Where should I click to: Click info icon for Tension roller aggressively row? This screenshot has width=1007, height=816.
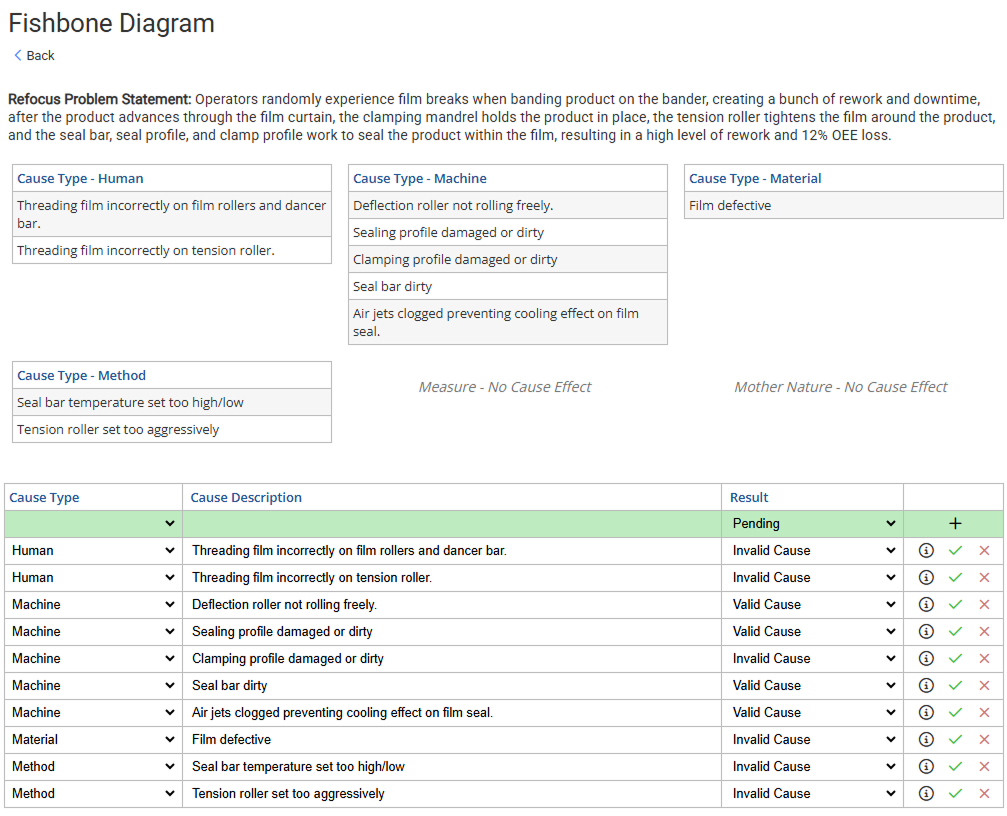click(x=926, y=794)
